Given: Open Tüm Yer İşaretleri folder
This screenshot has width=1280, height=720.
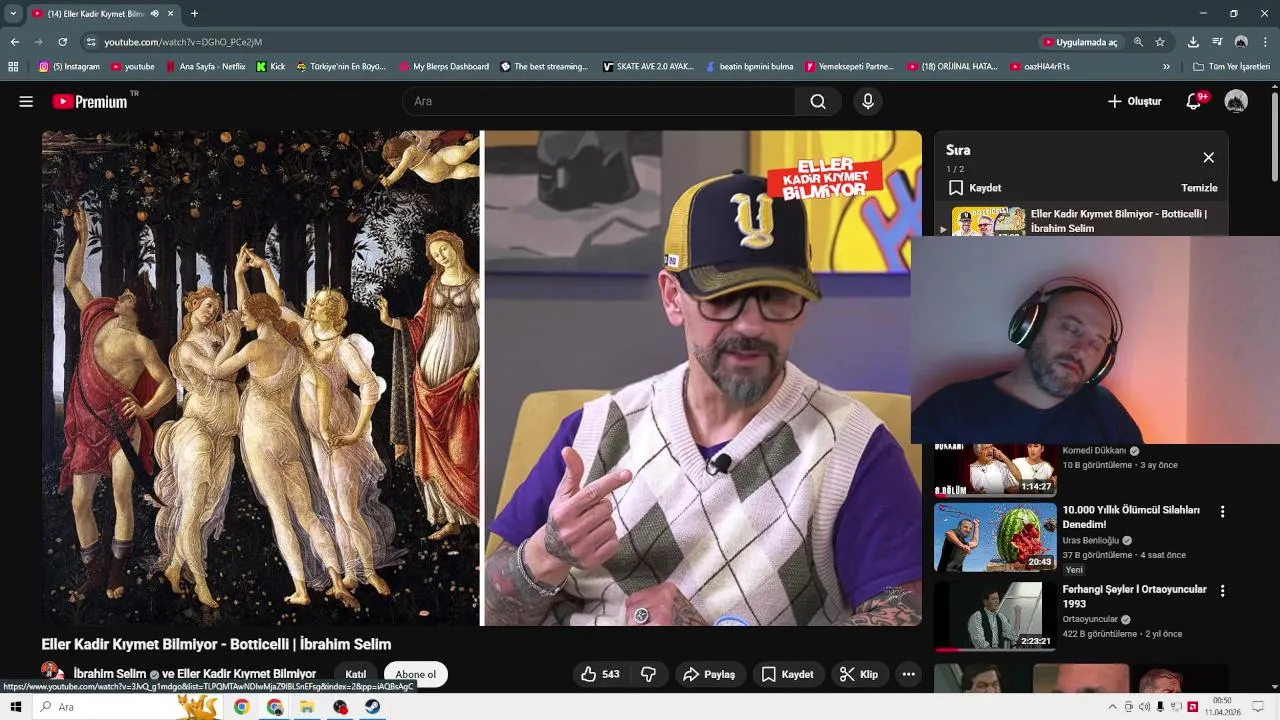Looking at the screenshot, I should coord(1231,67).
